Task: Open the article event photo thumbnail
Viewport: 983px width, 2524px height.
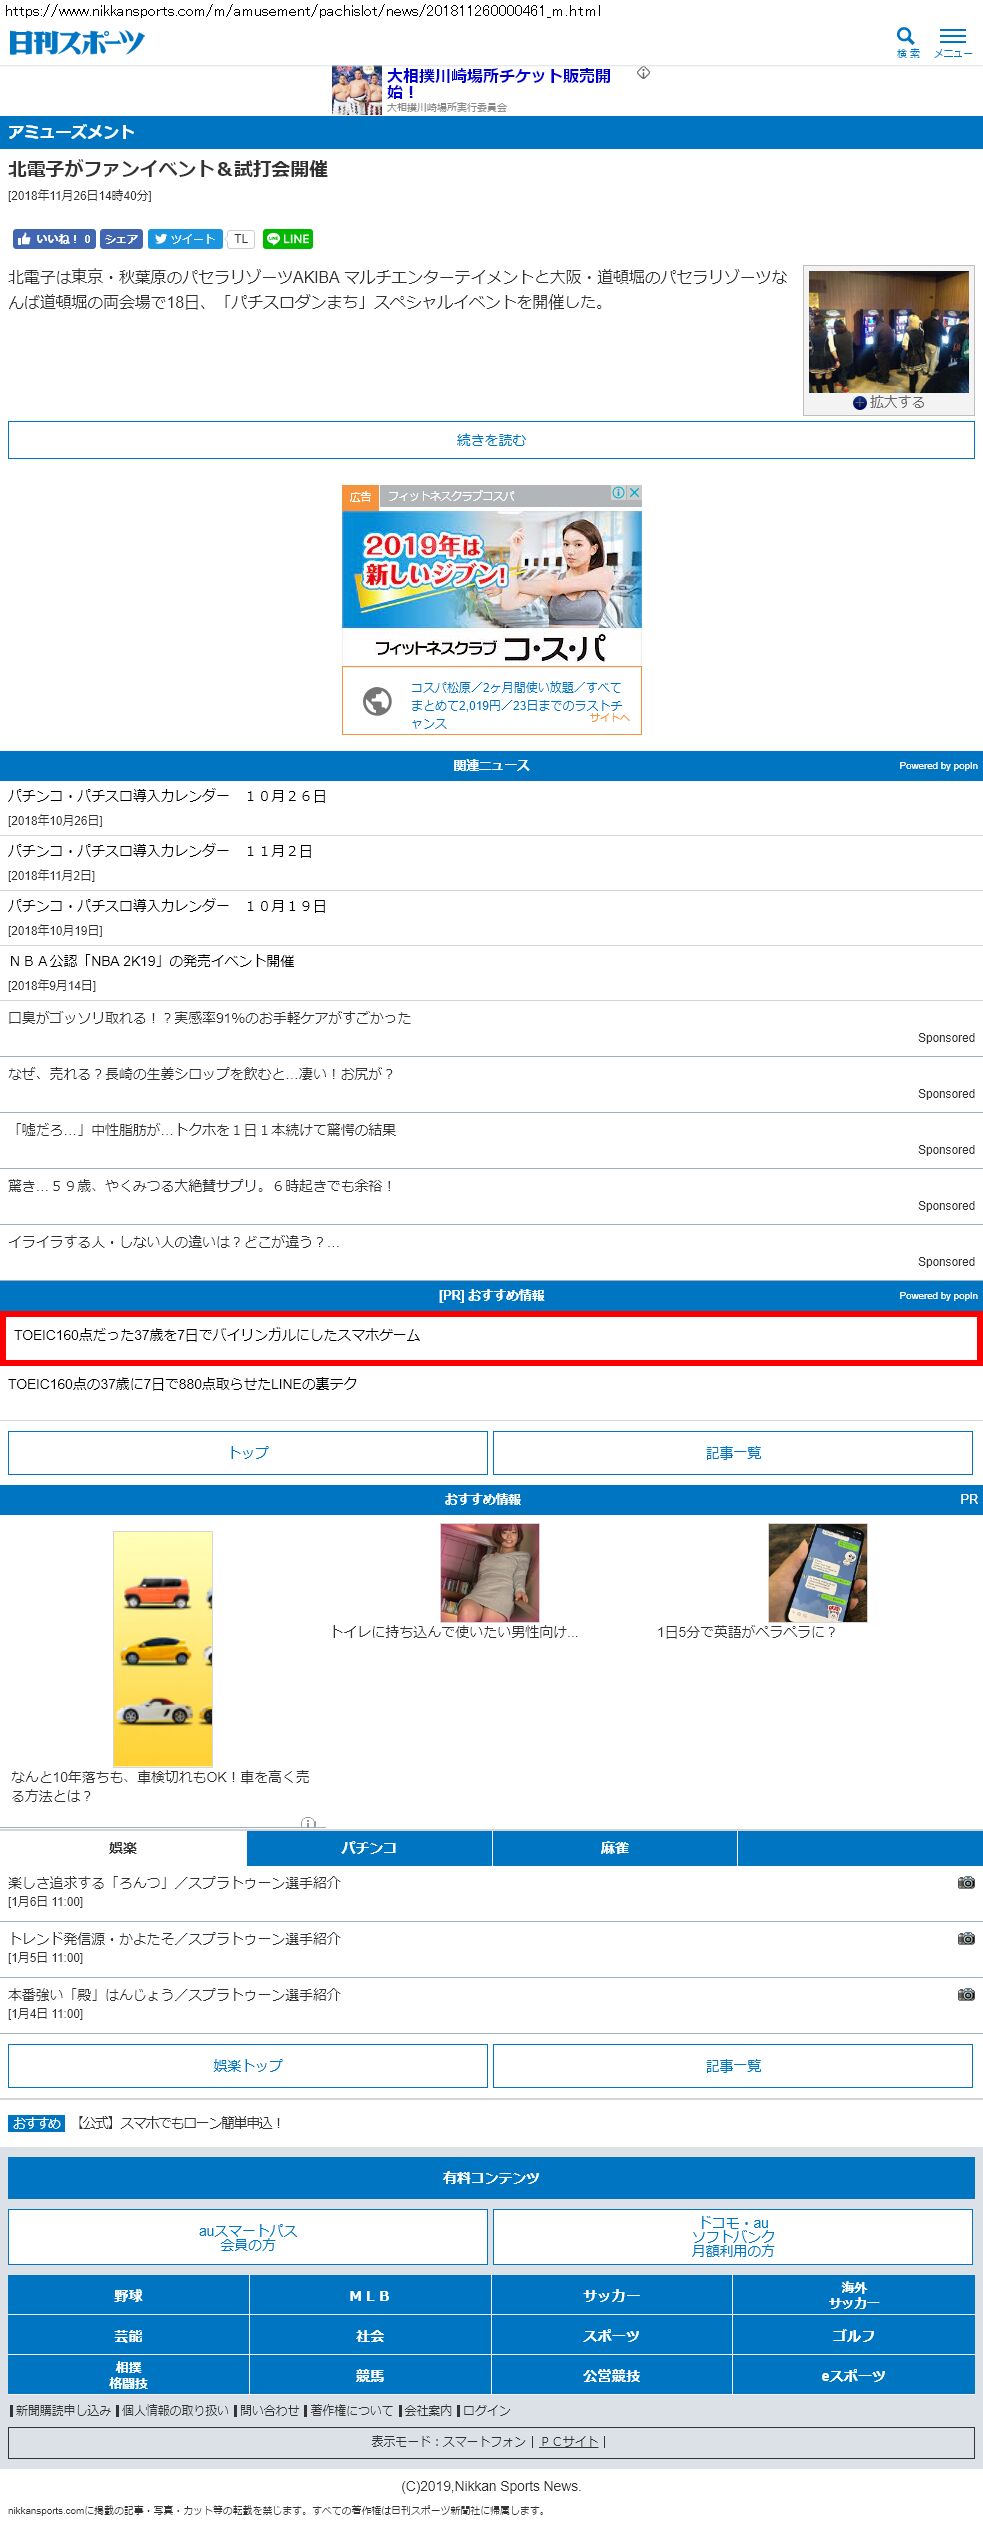Action: point(889,331)
